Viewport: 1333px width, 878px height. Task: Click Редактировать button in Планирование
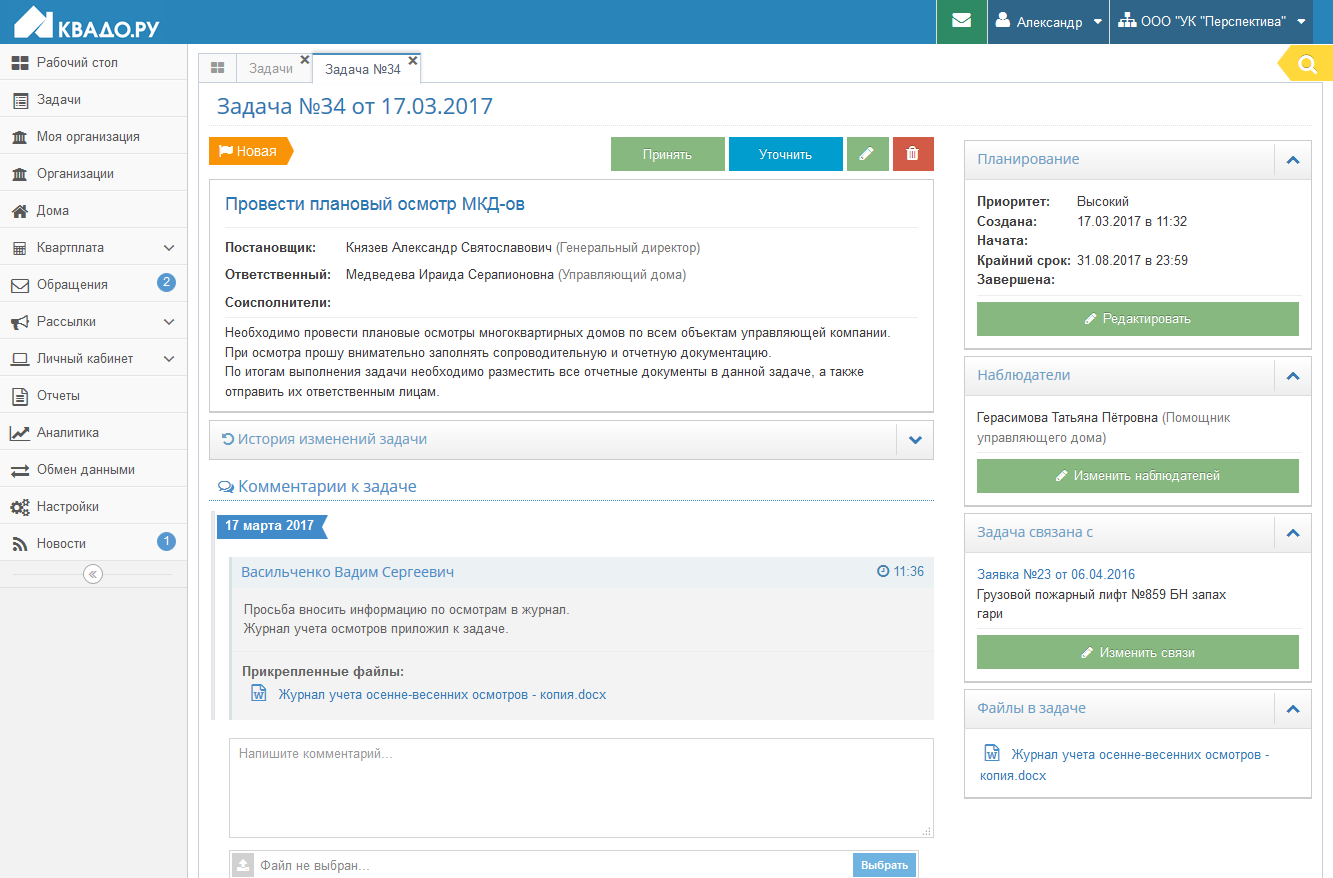point(1138,319)
